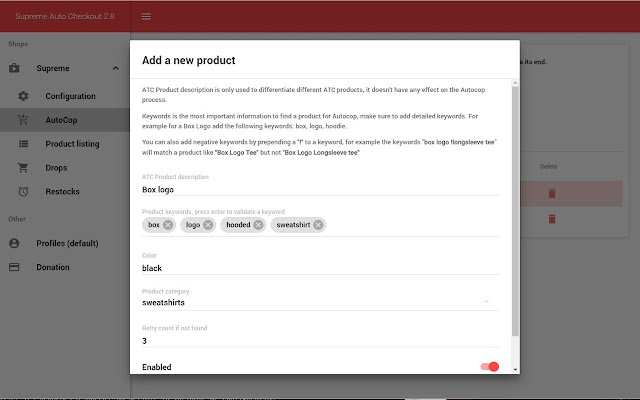Open Profiles (default) page
The width and height of the screenshot is (640, 400).
click(65, 243)
